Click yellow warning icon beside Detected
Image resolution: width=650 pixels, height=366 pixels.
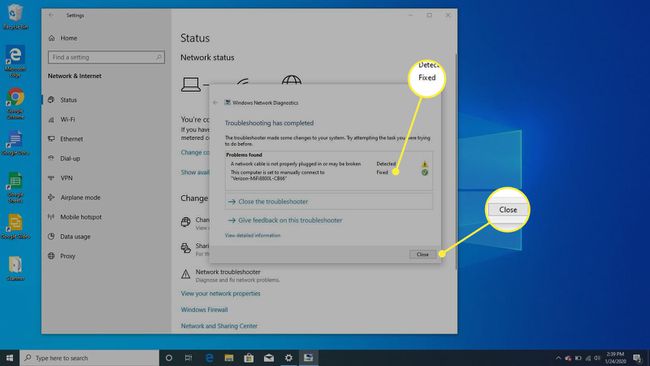coord(424,164)
